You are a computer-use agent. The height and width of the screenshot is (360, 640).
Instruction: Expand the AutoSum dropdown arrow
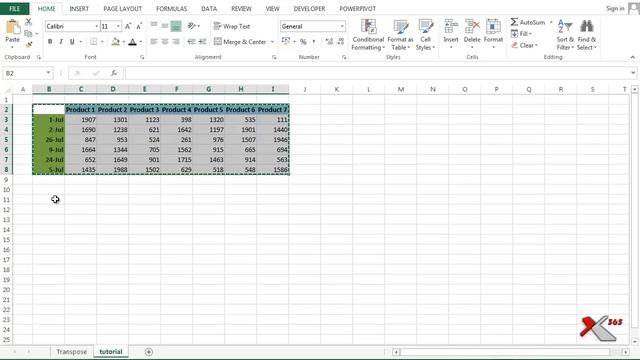[551, 22]
